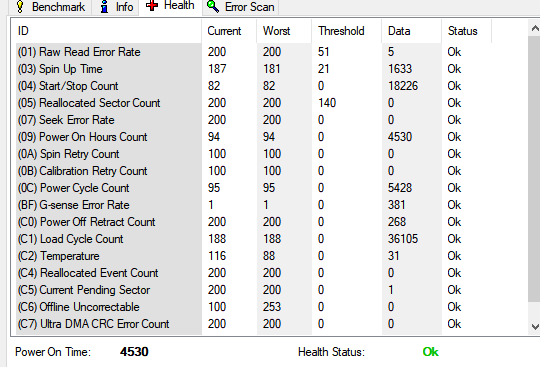Click the Power On Time value 4530
The width and height of the screenshot is (540, 367).
[x=134, y=352]
